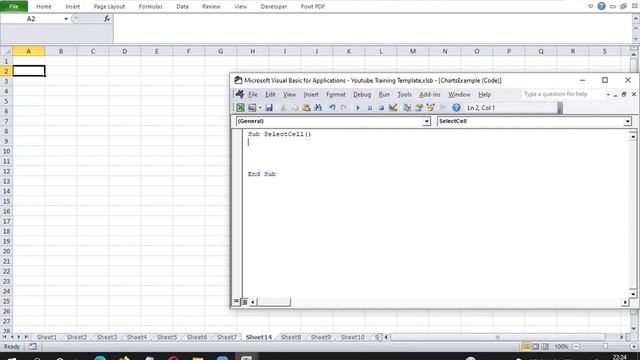Click the Reset stop icon in VBA toolbar
Image resolution: width=640 pixels, height=360 pixels.
tap(381, 108)
